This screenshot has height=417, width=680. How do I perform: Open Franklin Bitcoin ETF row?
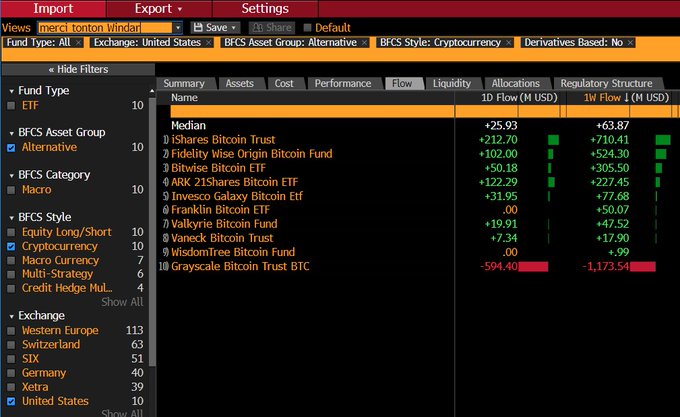220,210
